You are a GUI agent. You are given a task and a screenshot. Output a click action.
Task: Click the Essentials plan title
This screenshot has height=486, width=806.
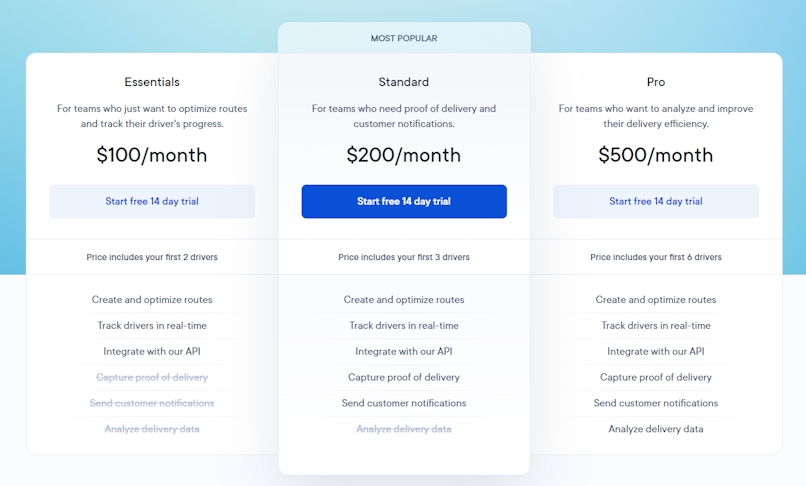point(152,82)
